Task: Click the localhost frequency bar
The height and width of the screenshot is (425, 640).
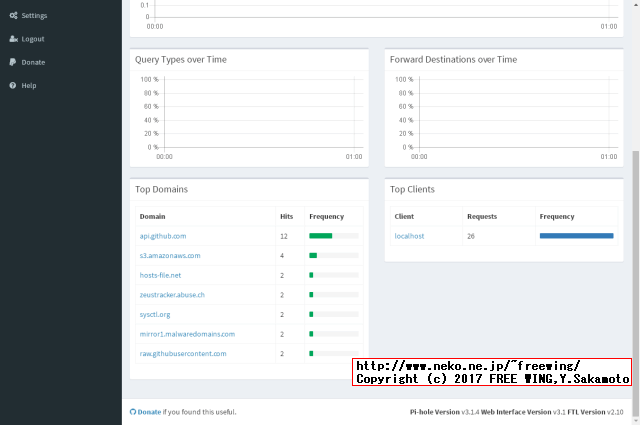Action: click(x=576, y=236)
